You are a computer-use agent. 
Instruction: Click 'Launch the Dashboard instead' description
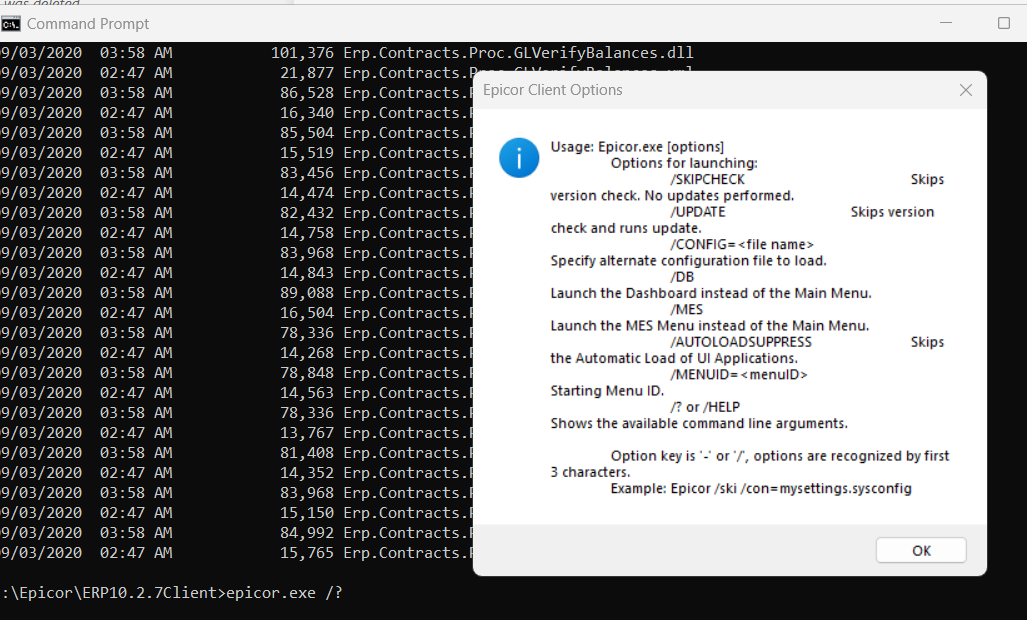[x=711, y=293]
